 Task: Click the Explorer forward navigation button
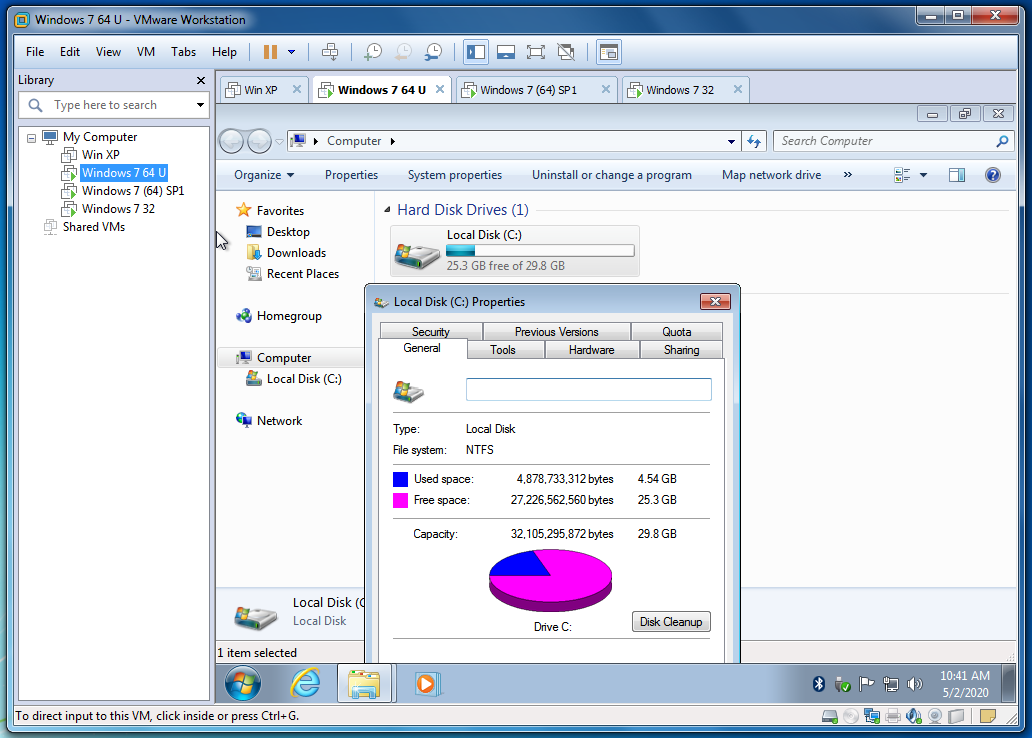259,141
